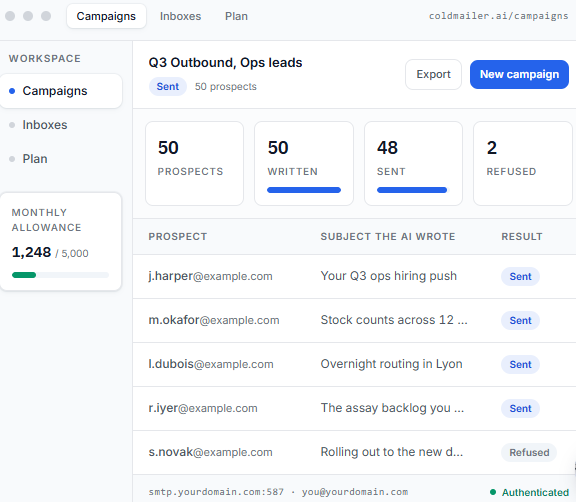Open the Plan top tab
The height and width of the screenshot is (502, 576).
pos(236,16)
